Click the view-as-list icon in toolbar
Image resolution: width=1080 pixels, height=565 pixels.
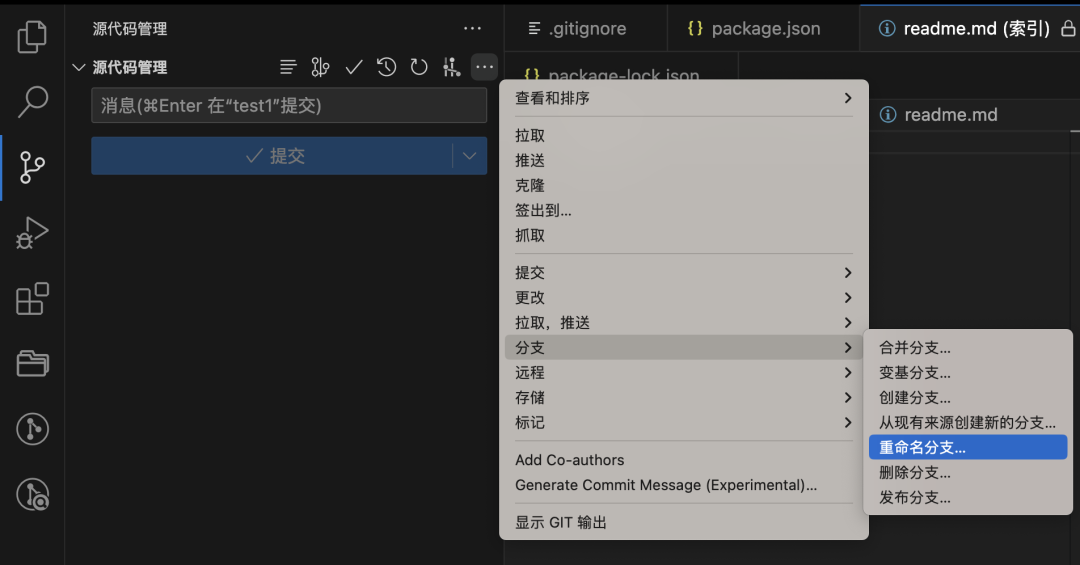(288, 67)
